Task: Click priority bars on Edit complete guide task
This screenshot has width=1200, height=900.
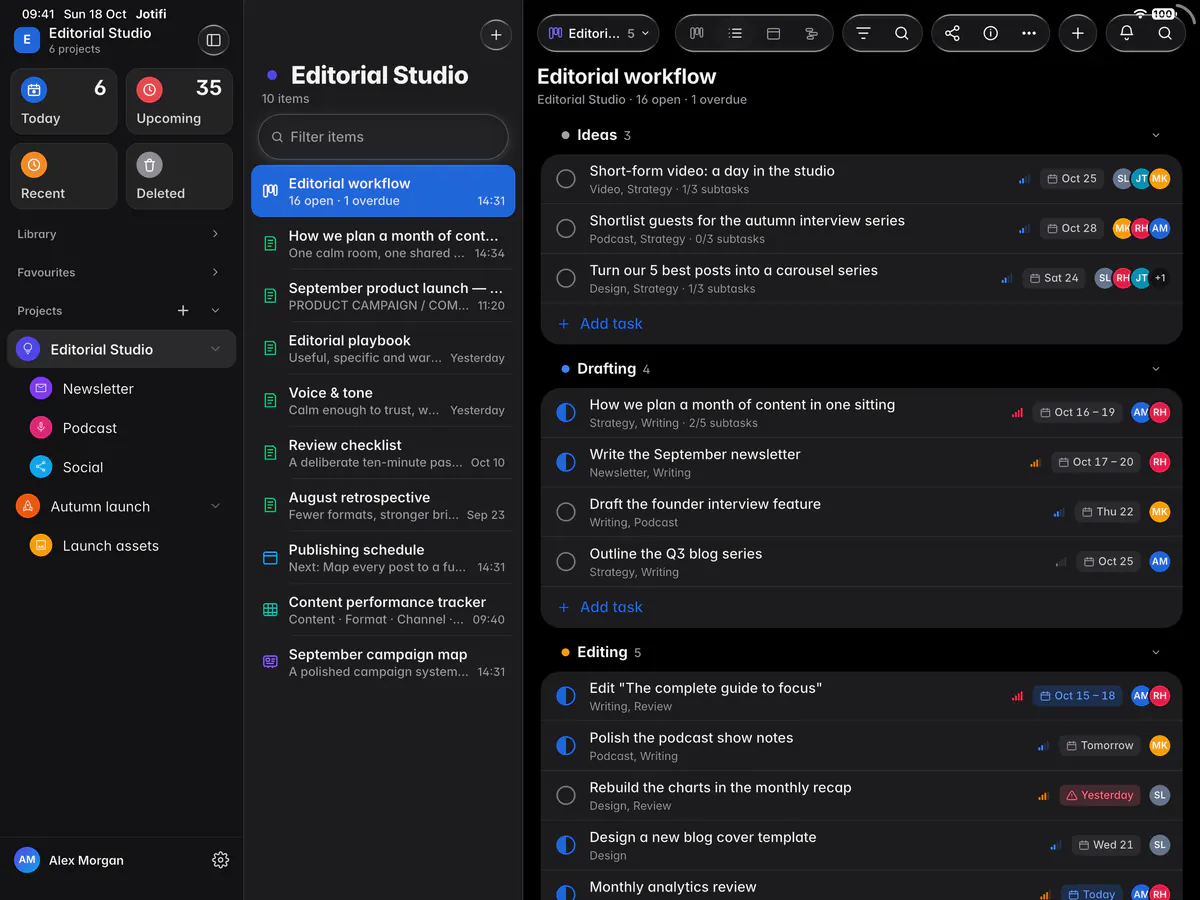Action: pyautogui.click(x=1017, y=696)
